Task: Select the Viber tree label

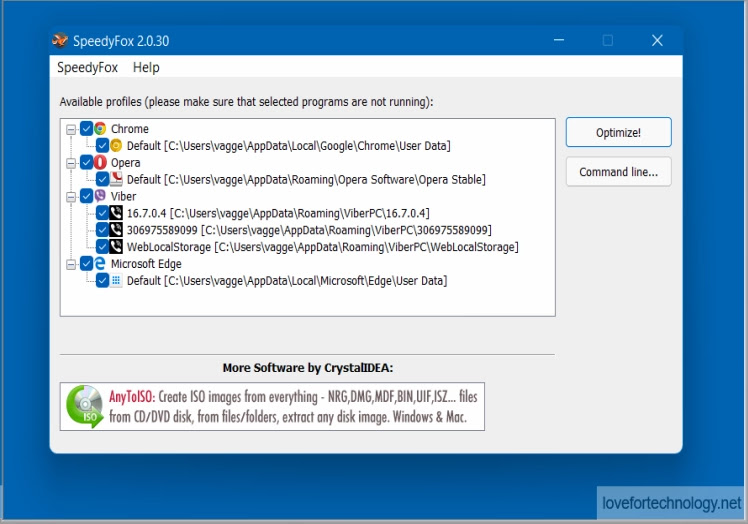Action: pyautogui.click(x=124, y=196)
